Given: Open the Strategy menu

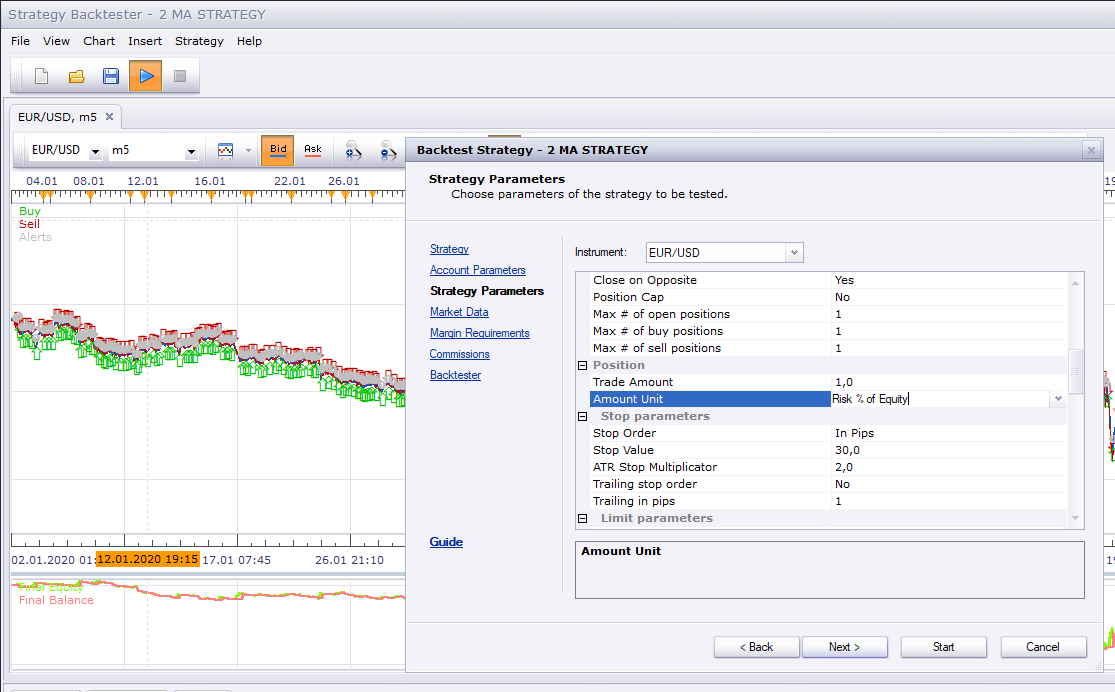Looking at the screenshot, I should 199,41.
